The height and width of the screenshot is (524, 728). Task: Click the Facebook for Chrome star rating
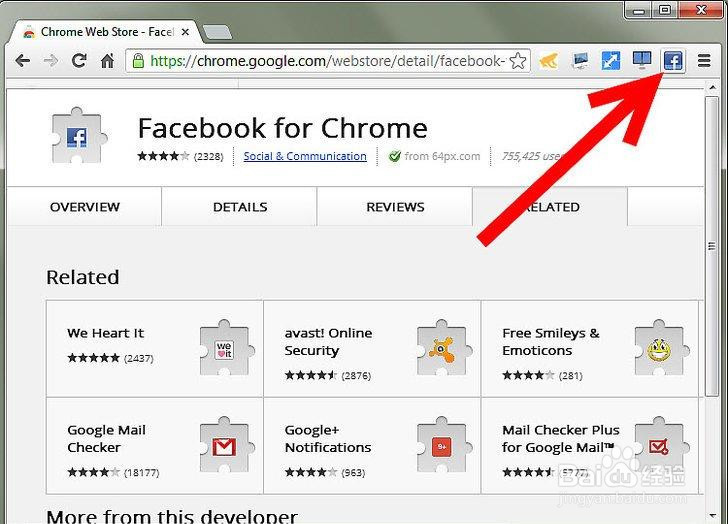(163, 156)
